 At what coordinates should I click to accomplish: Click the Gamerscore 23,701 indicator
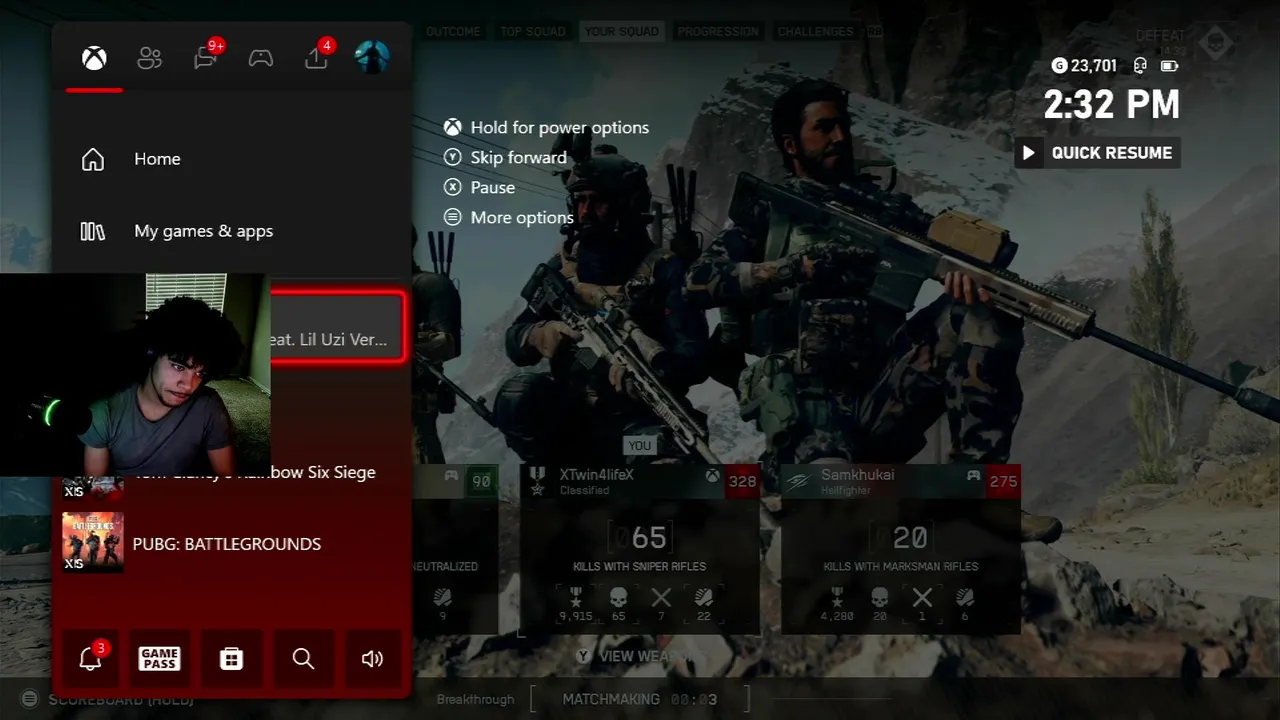(x=1084, y=66)
